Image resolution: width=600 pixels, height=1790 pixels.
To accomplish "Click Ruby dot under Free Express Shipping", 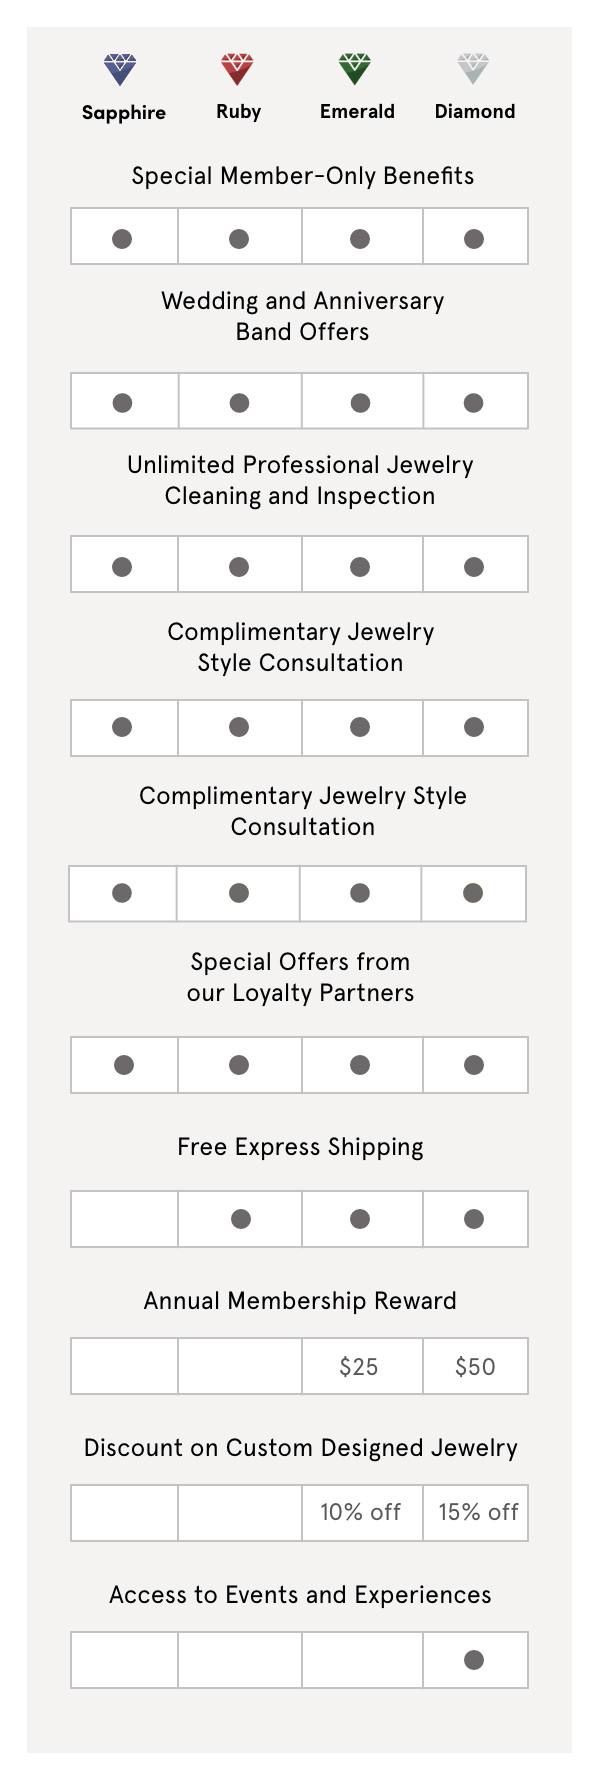I will tap(240, 1218).
